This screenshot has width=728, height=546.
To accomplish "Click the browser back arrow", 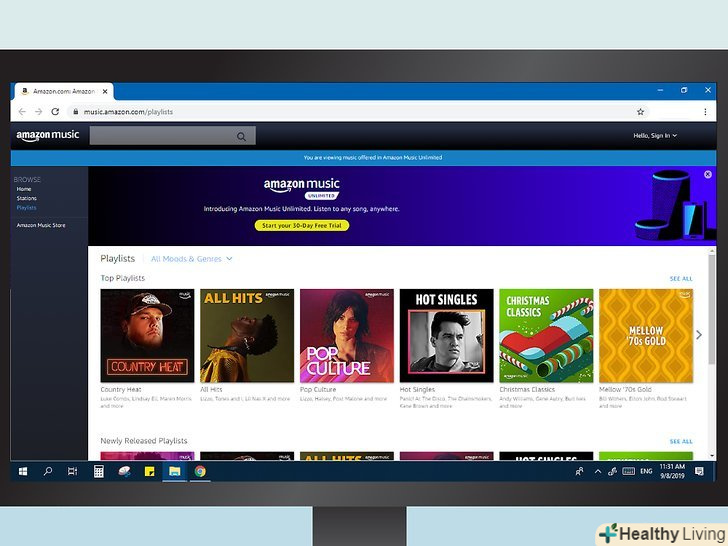I will coord(22,111).
